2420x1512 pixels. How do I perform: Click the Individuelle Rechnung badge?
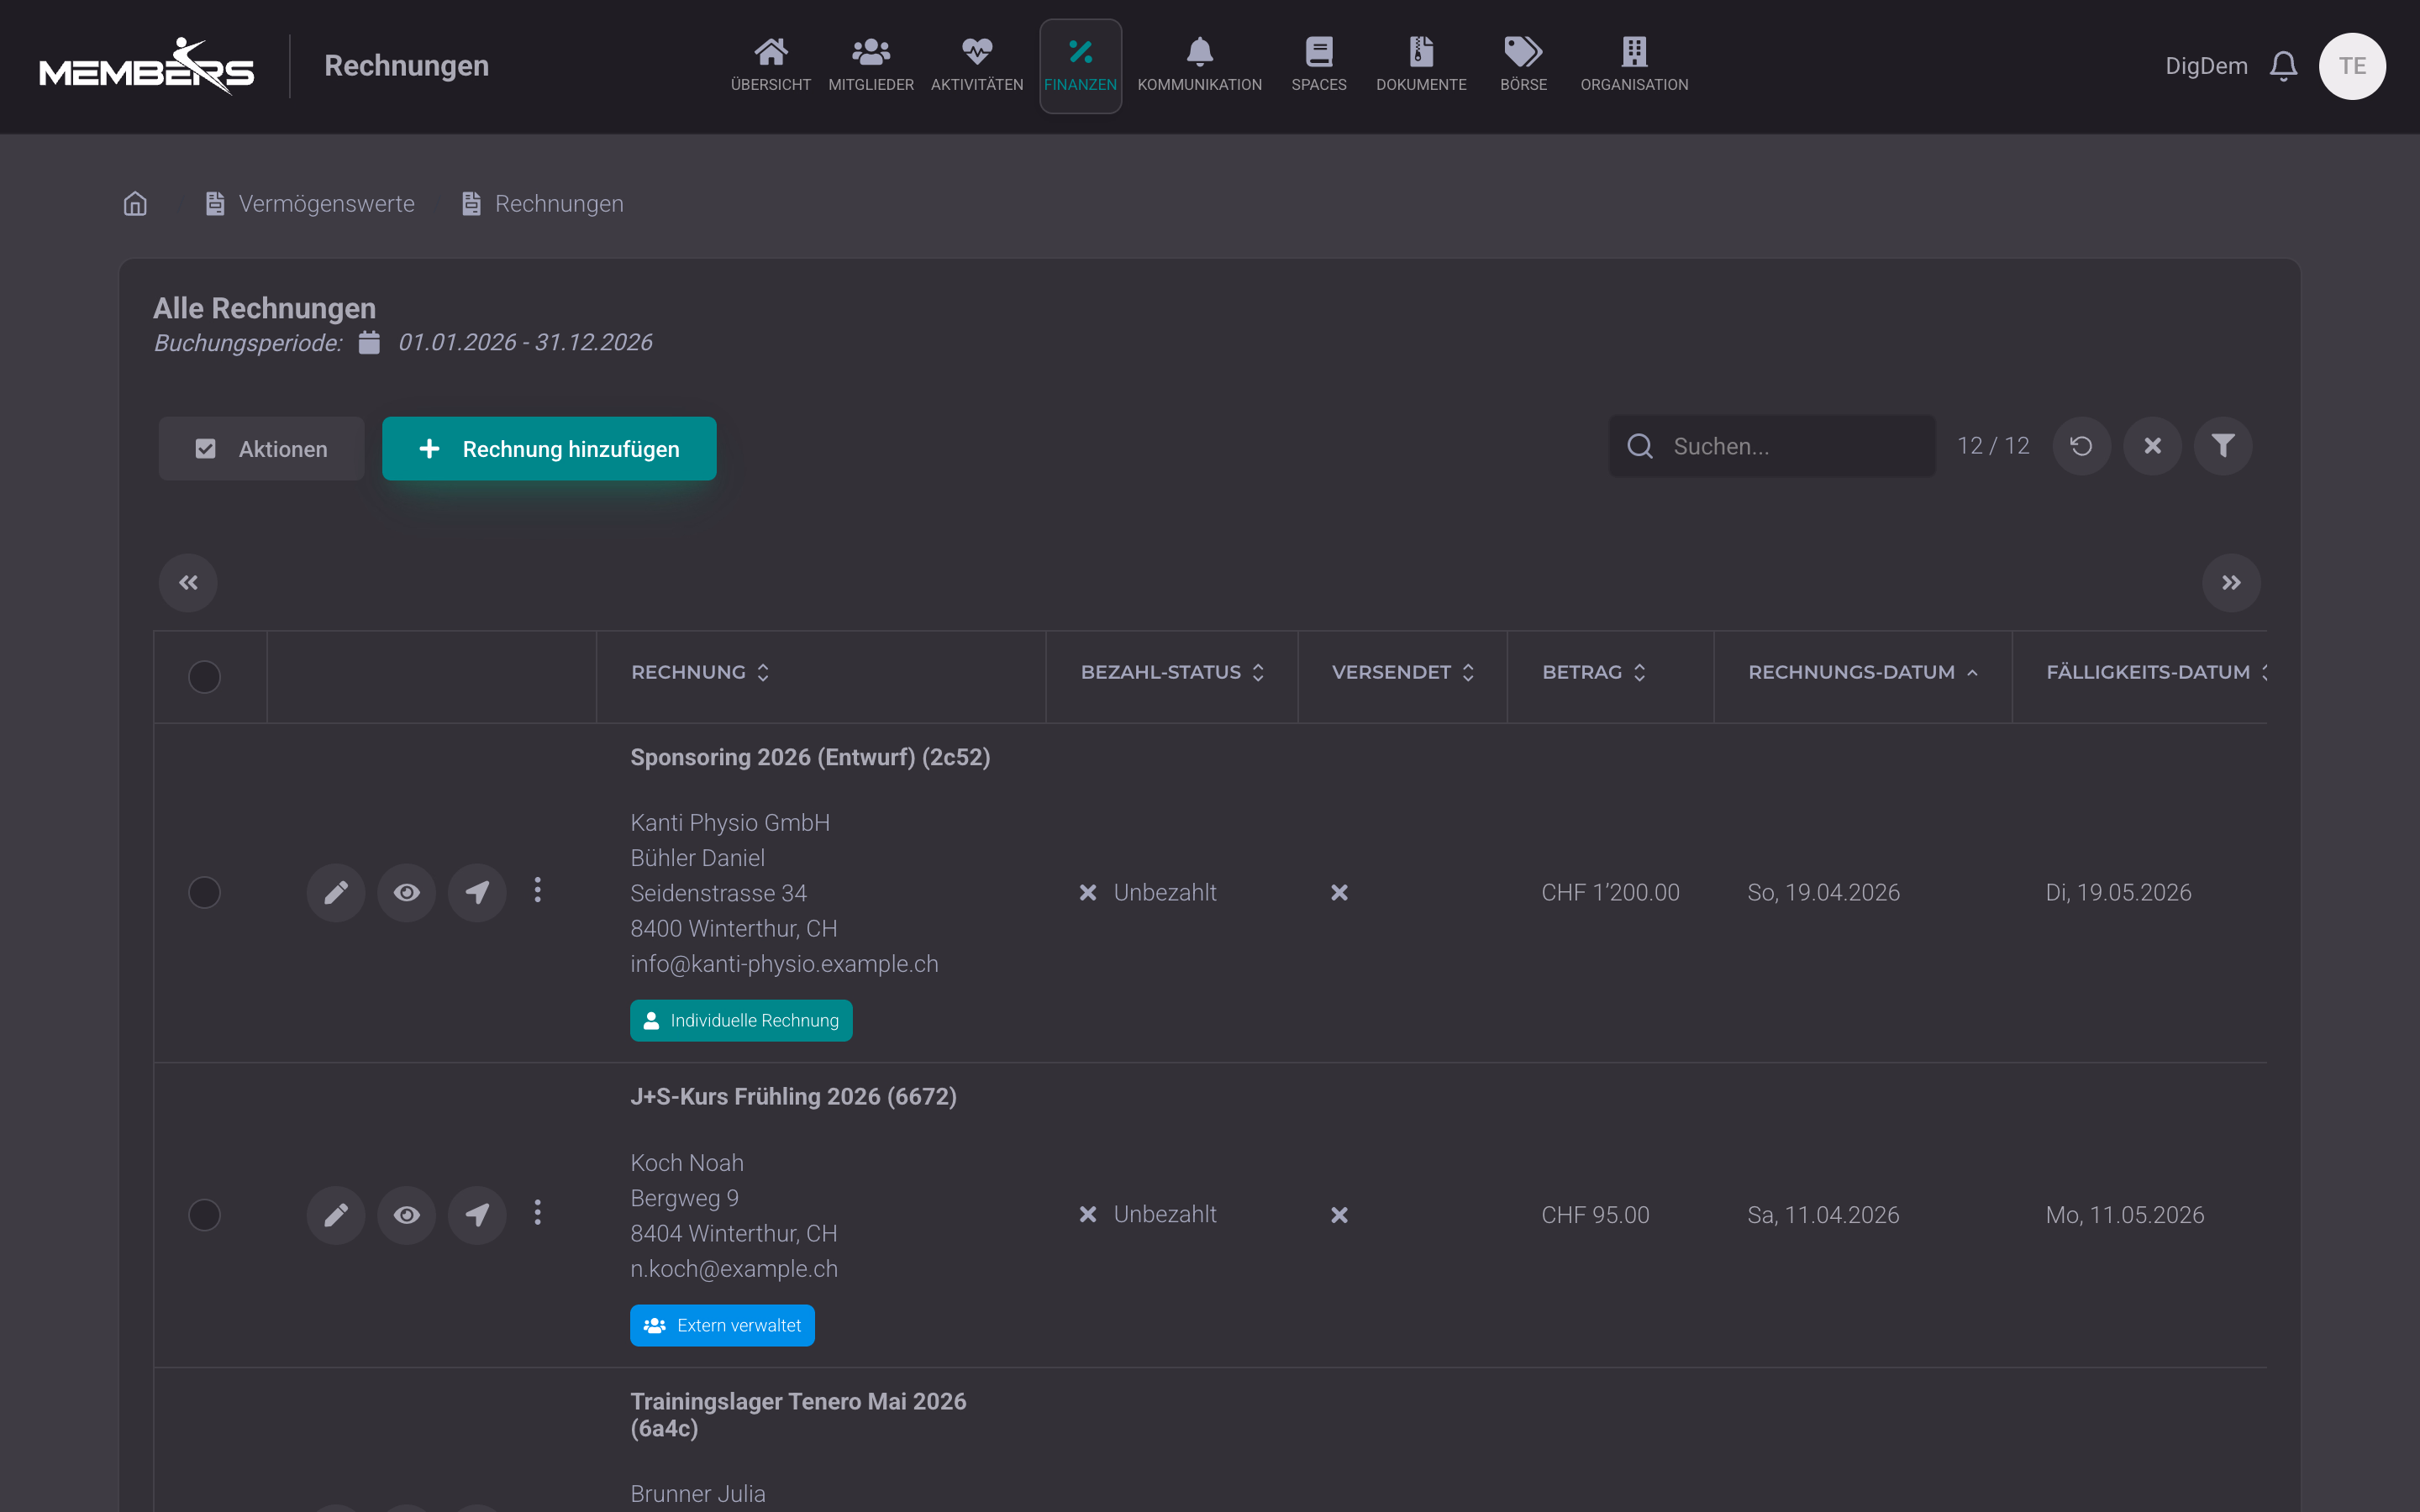tap(741, 1020)
